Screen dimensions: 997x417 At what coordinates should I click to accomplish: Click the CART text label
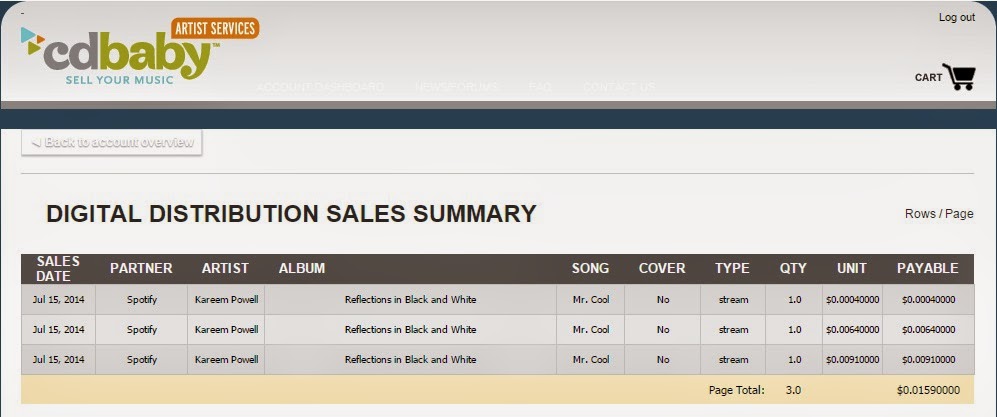point(928,77)
